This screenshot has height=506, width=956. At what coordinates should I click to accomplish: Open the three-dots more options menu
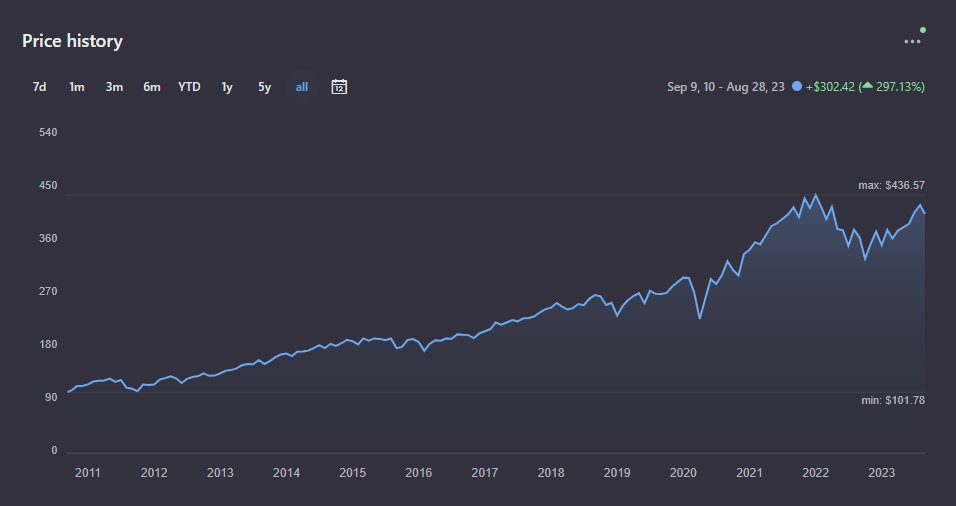912,41
